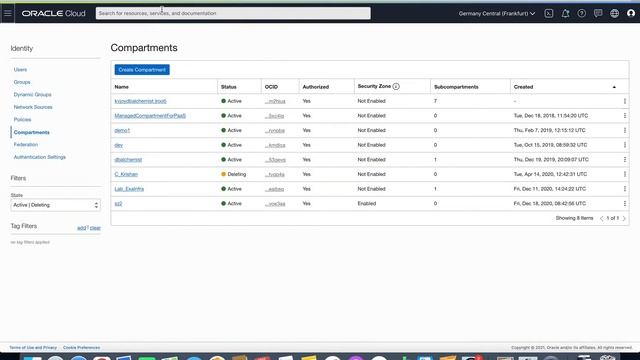Open Policies in Identity menu

[x=22, y=119]
